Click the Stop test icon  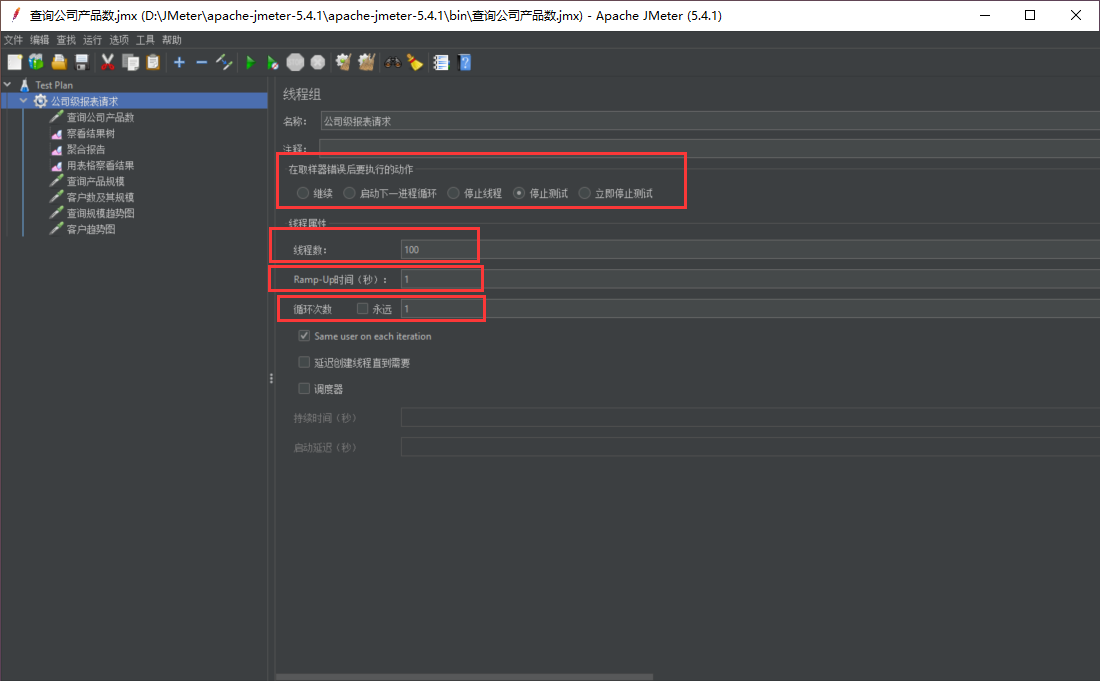(x=295, y=62)
